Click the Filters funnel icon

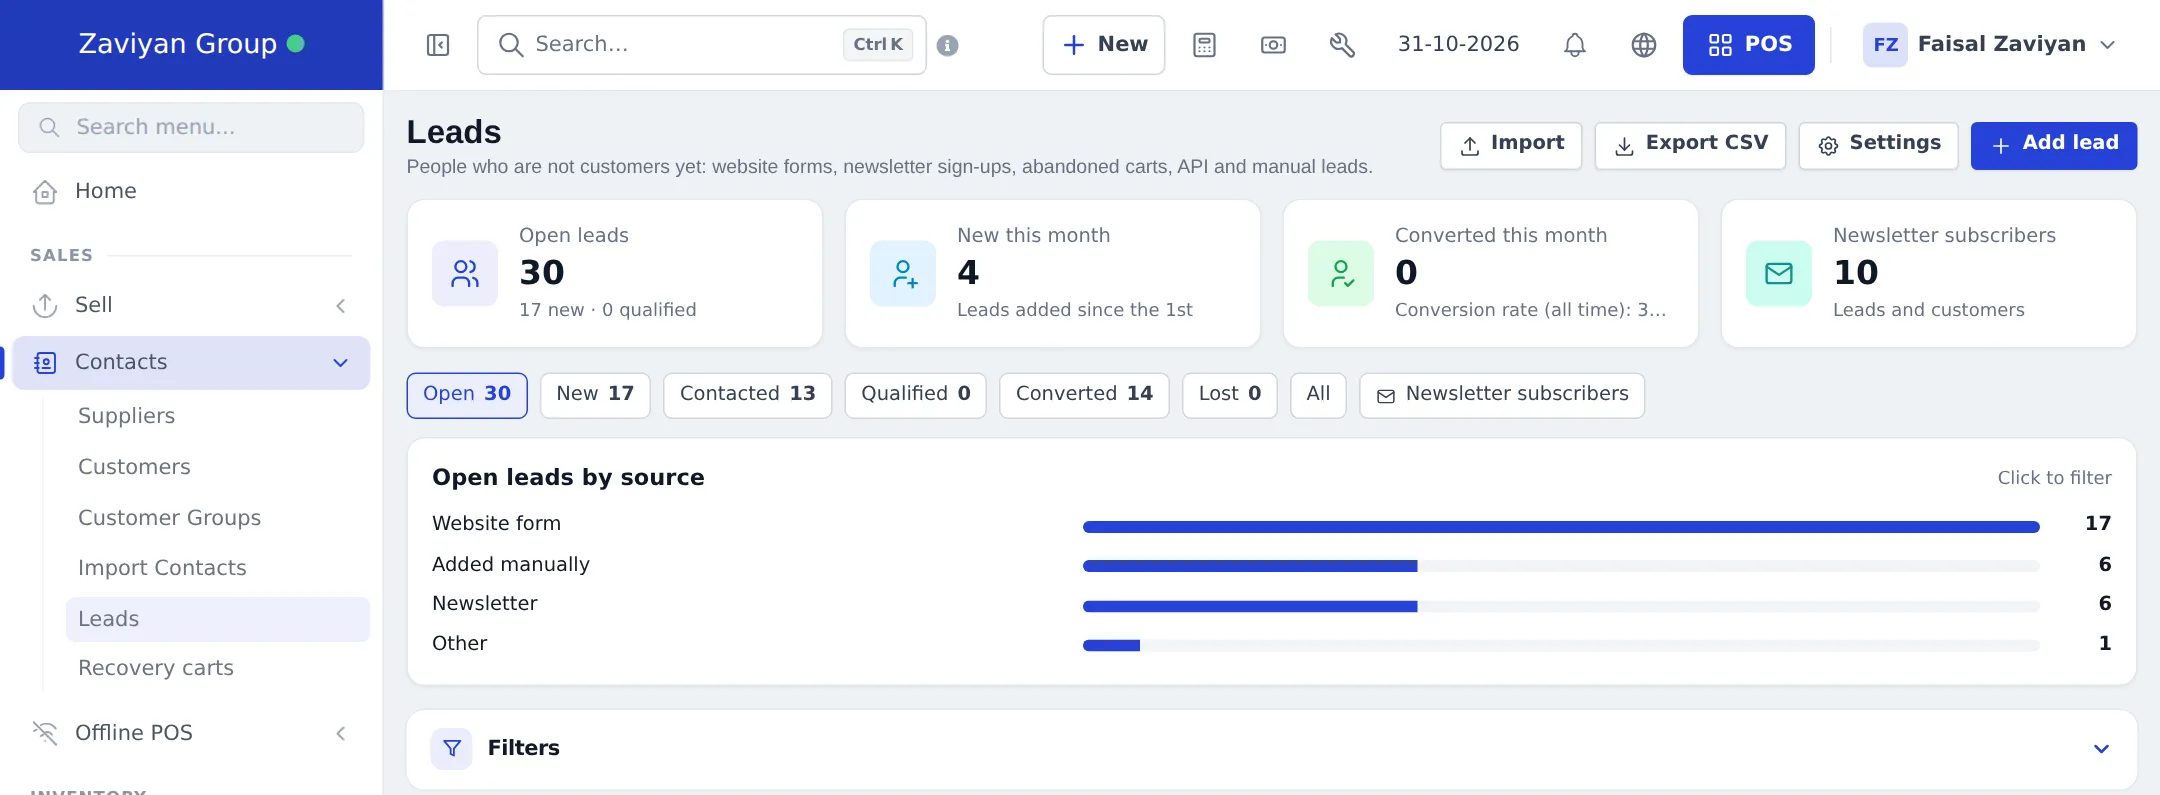click(452, 748)
